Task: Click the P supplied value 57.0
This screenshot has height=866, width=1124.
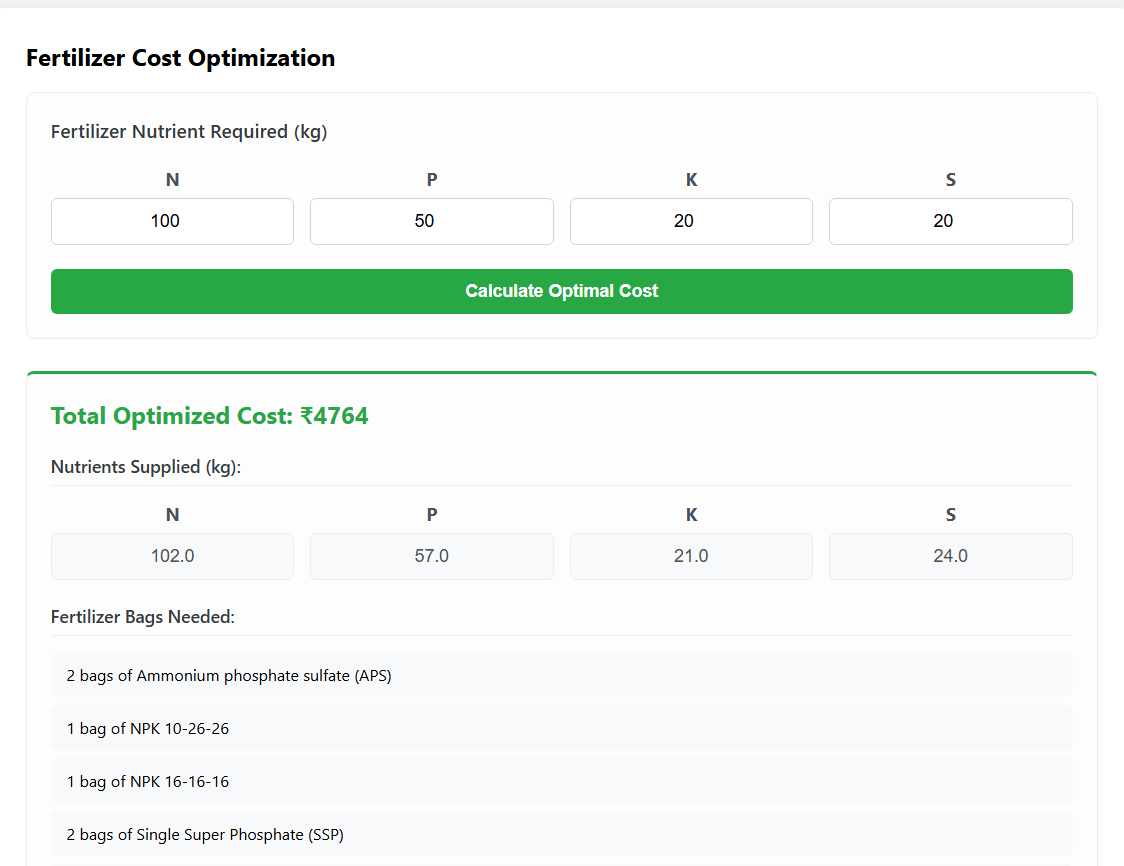Action: [x=431, y=556]
